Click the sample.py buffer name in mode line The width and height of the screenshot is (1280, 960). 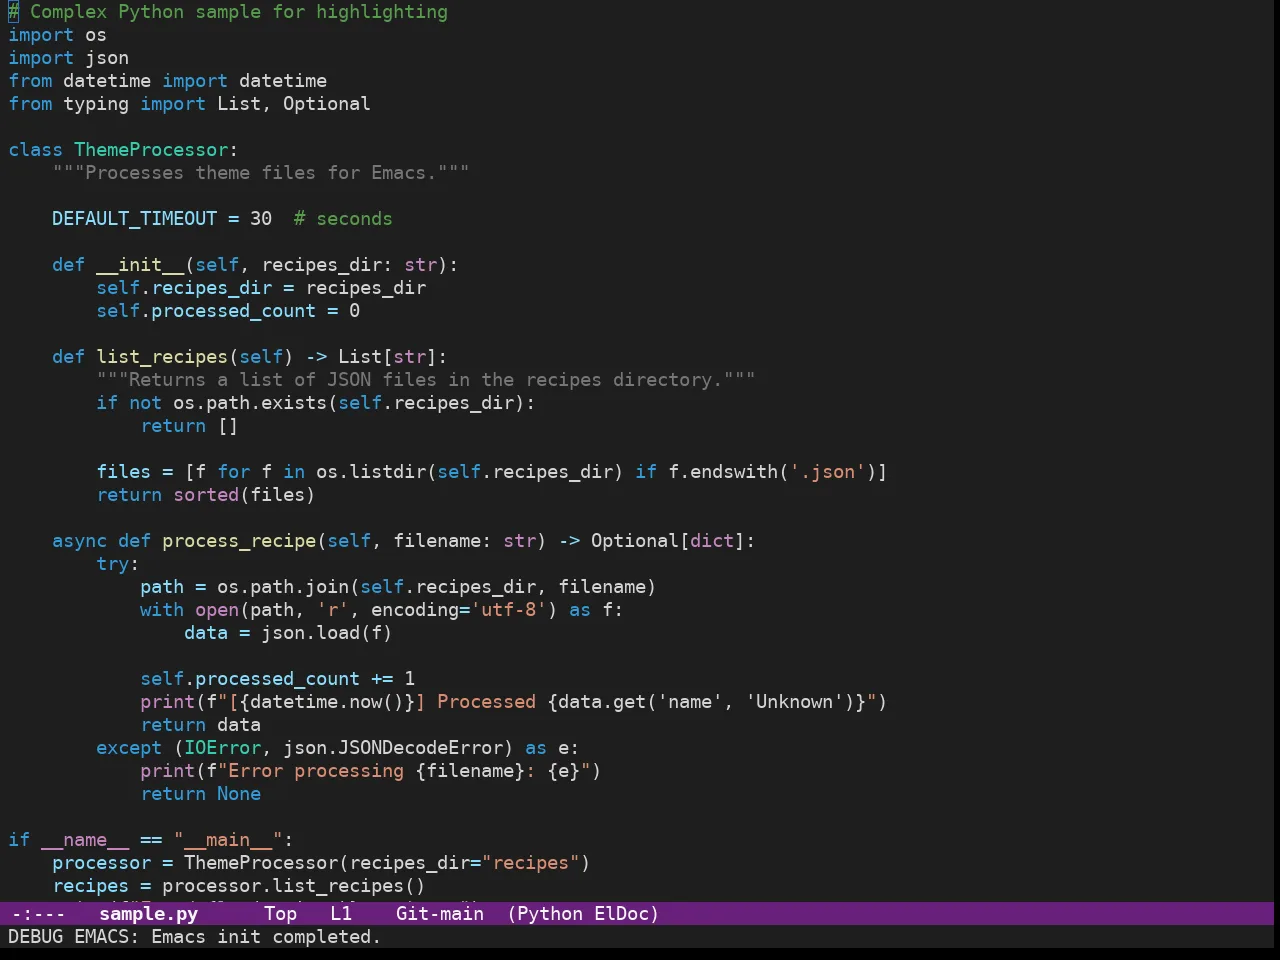pyautogui.click(x=148, y=913)
